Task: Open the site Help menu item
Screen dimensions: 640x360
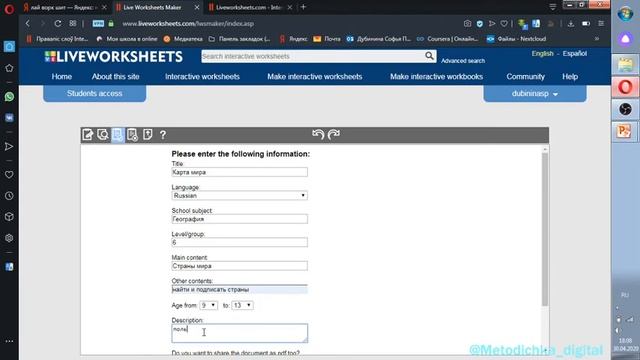Action: 570,77
